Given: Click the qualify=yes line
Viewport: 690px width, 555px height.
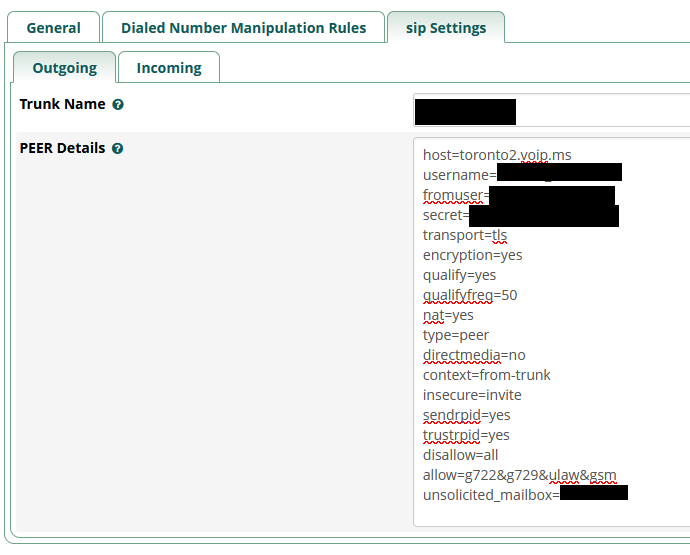Looking at the screenshot, I should point(459,275).
